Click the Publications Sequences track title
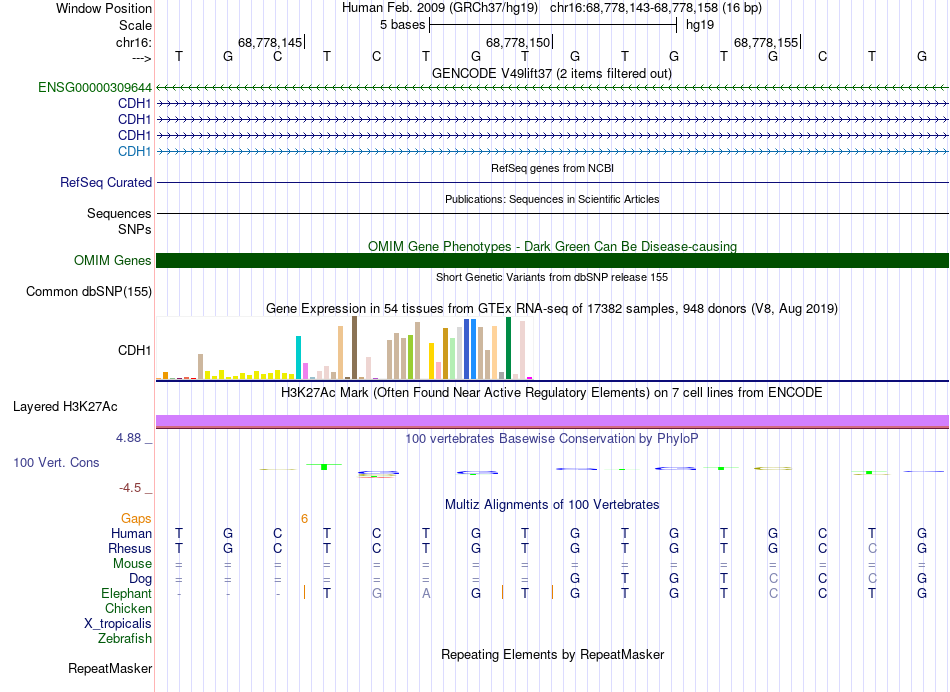950x692 pixels. pyautogui.click(x=552, y=199)
